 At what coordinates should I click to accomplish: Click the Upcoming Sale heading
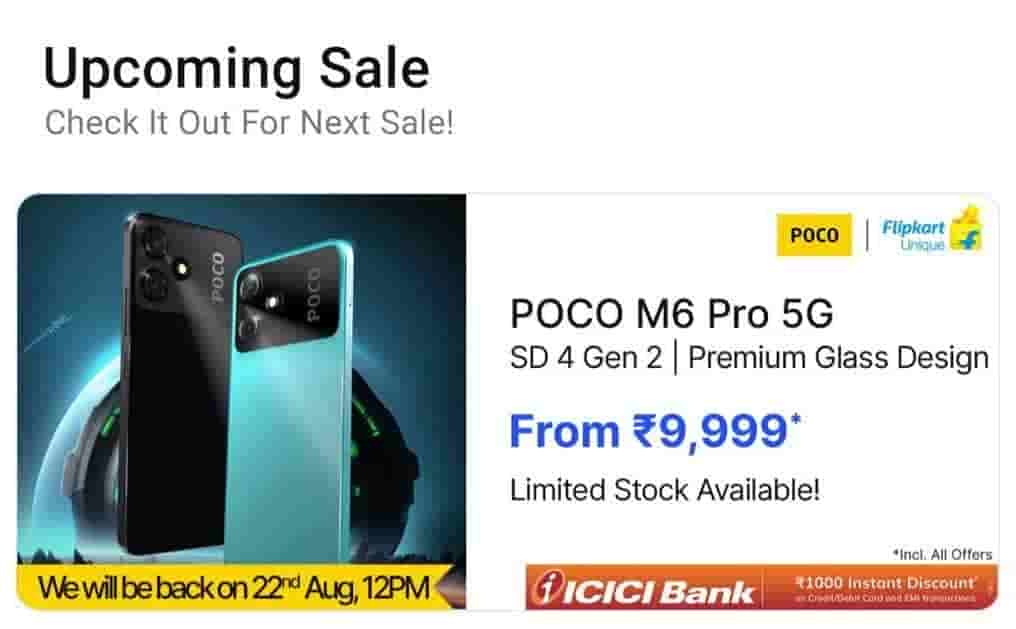click(x=237, y=69)
